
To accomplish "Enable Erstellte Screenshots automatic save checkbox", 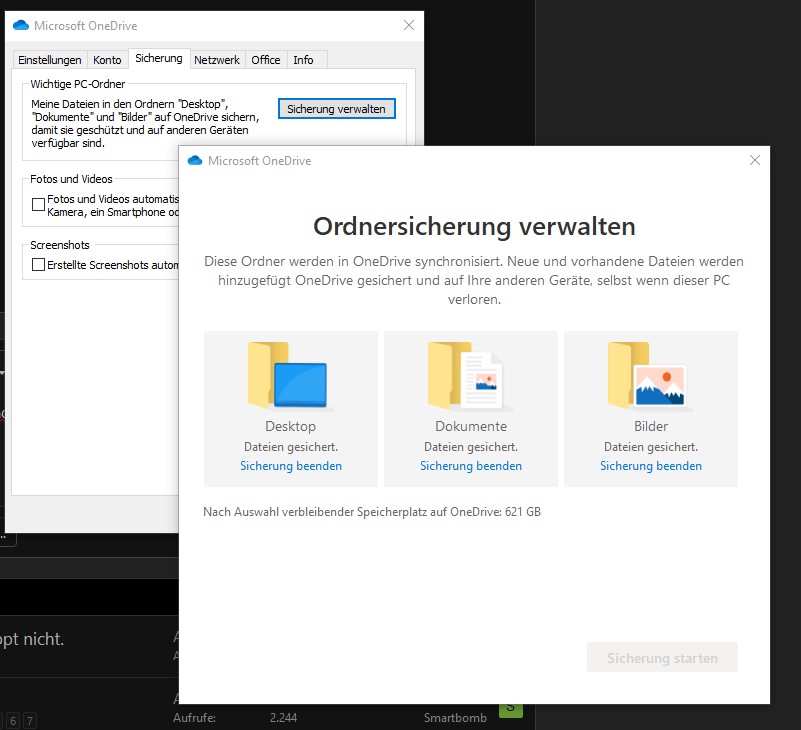I will point(38,265).
